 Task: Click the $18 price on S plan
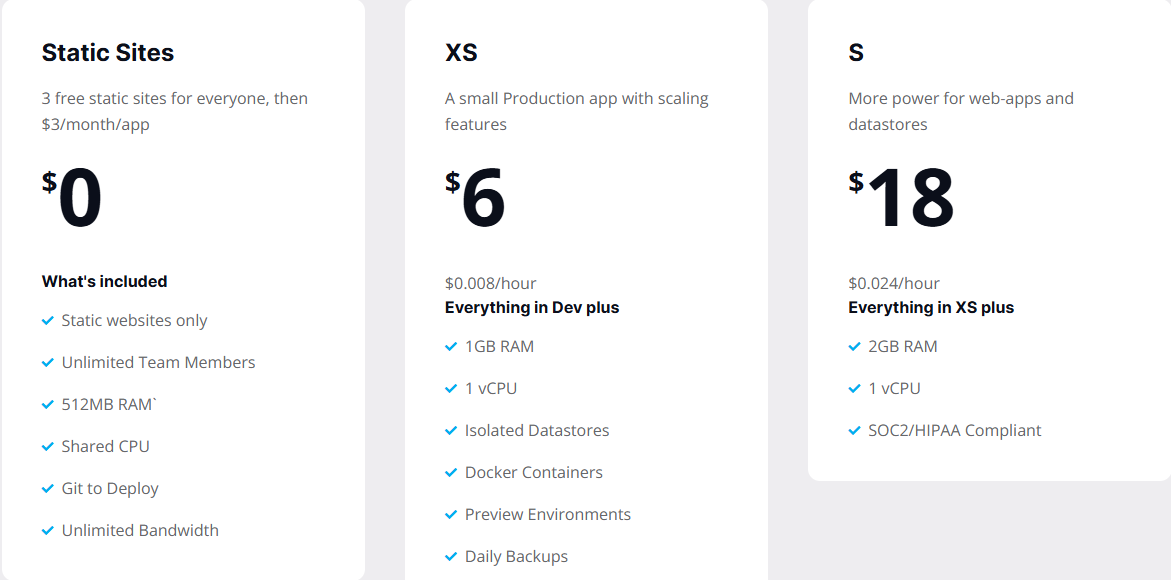click(902, 198)
